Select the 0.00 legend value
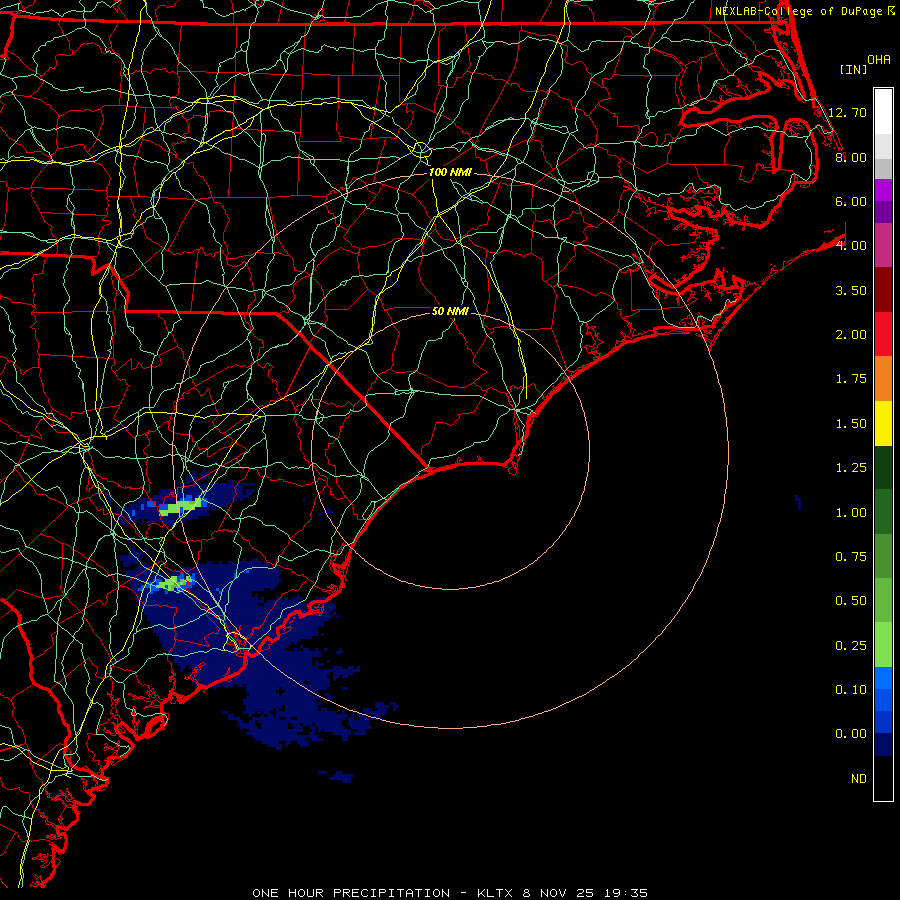Viewport: 900px width, 900px height. pyautogui.click(x=851, y=734)
